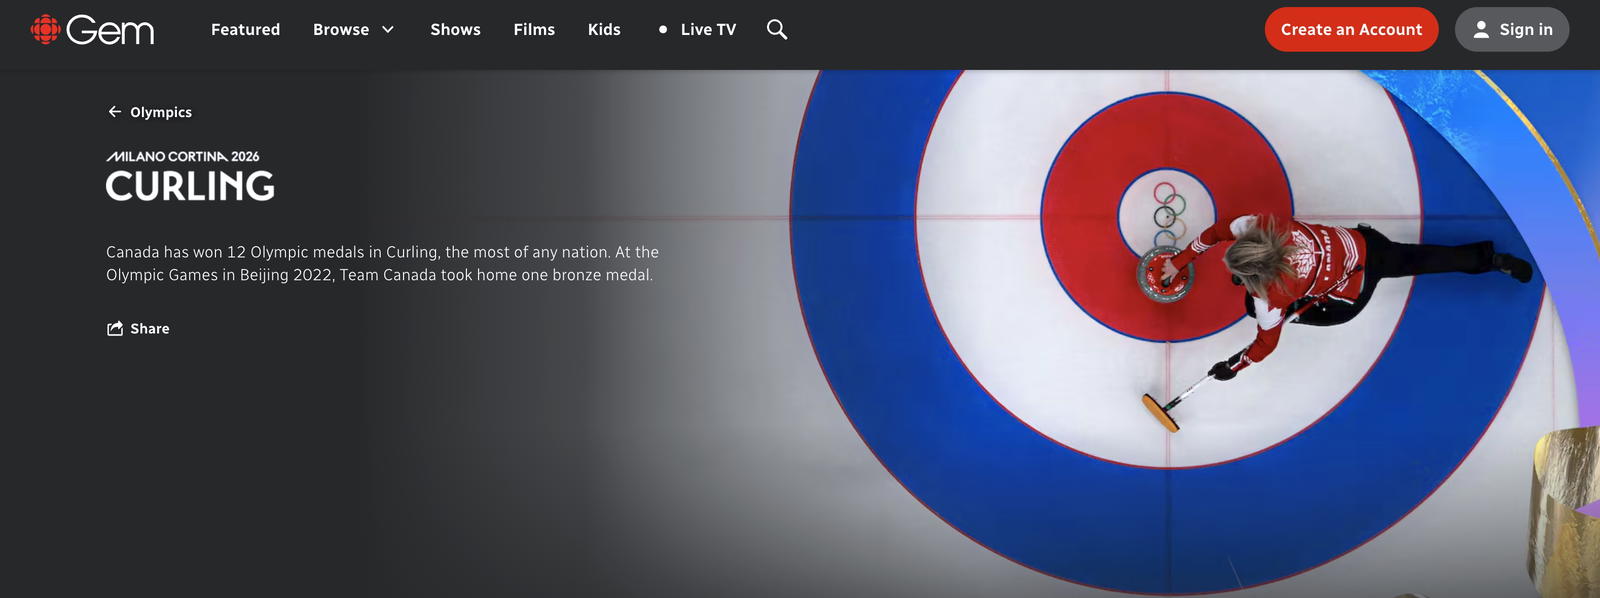Click the curling stone in the hero image
Image resolution: width=1600 pixels, height=598 pixels.
click(x=1165, y=276)
